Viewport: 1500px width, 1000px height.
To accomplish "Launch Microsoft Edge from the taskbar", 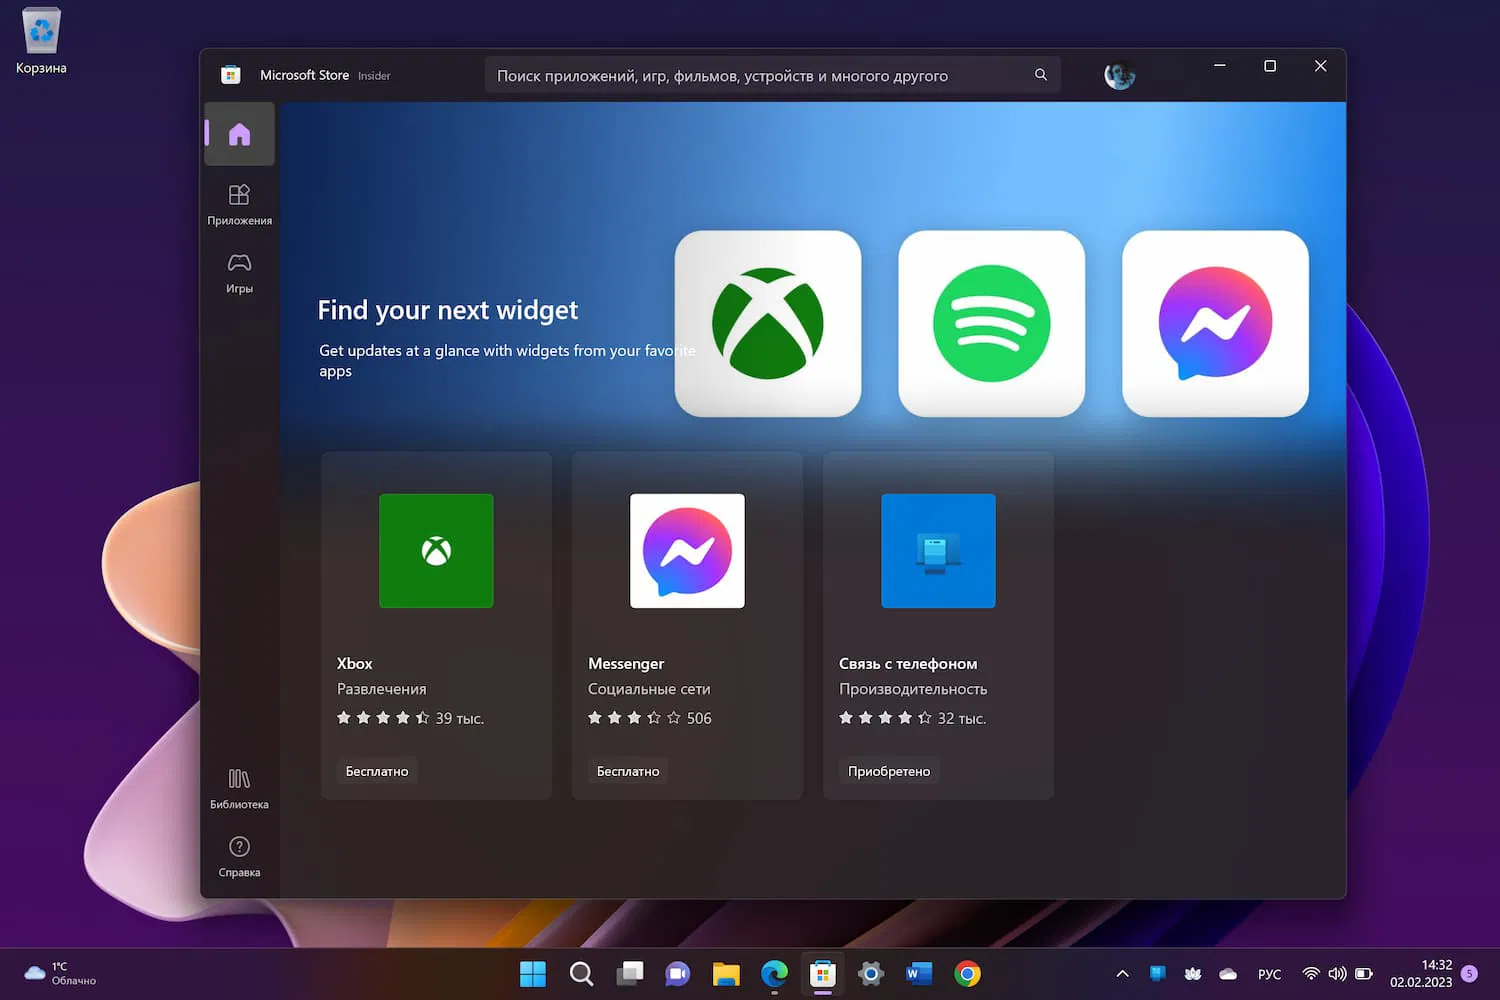I will (x=774, y=973).
